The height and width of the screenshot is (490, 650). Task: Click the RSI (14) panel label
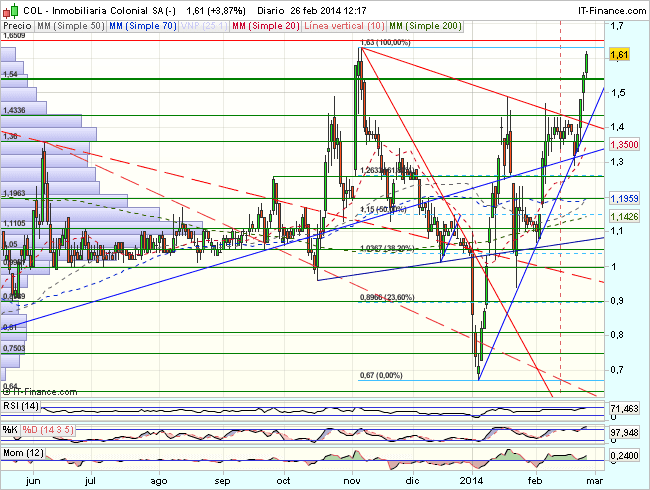coord(21,406)
